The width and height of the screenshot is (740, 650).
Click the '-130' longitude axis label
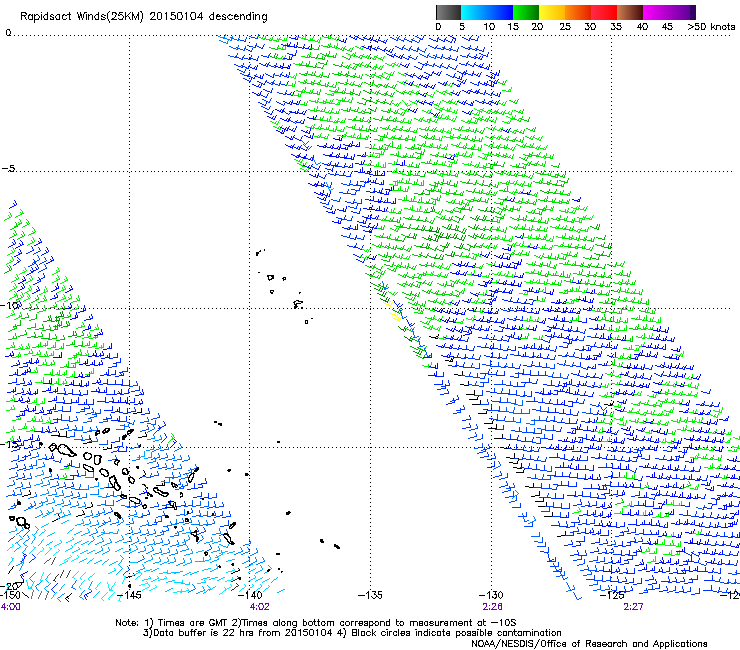(x=491, y=595)
